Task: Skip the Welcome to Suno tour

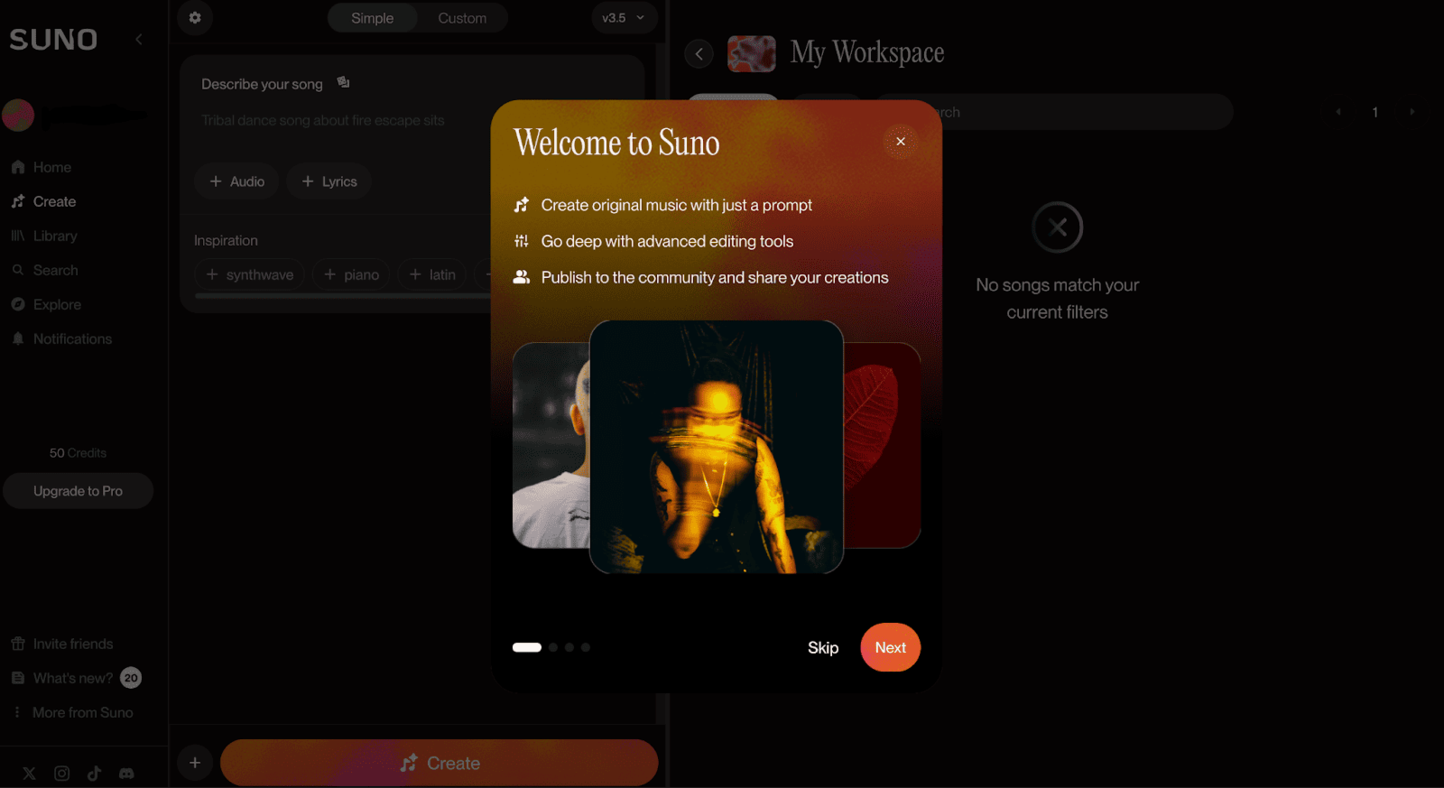Action: tap(823, 648)
